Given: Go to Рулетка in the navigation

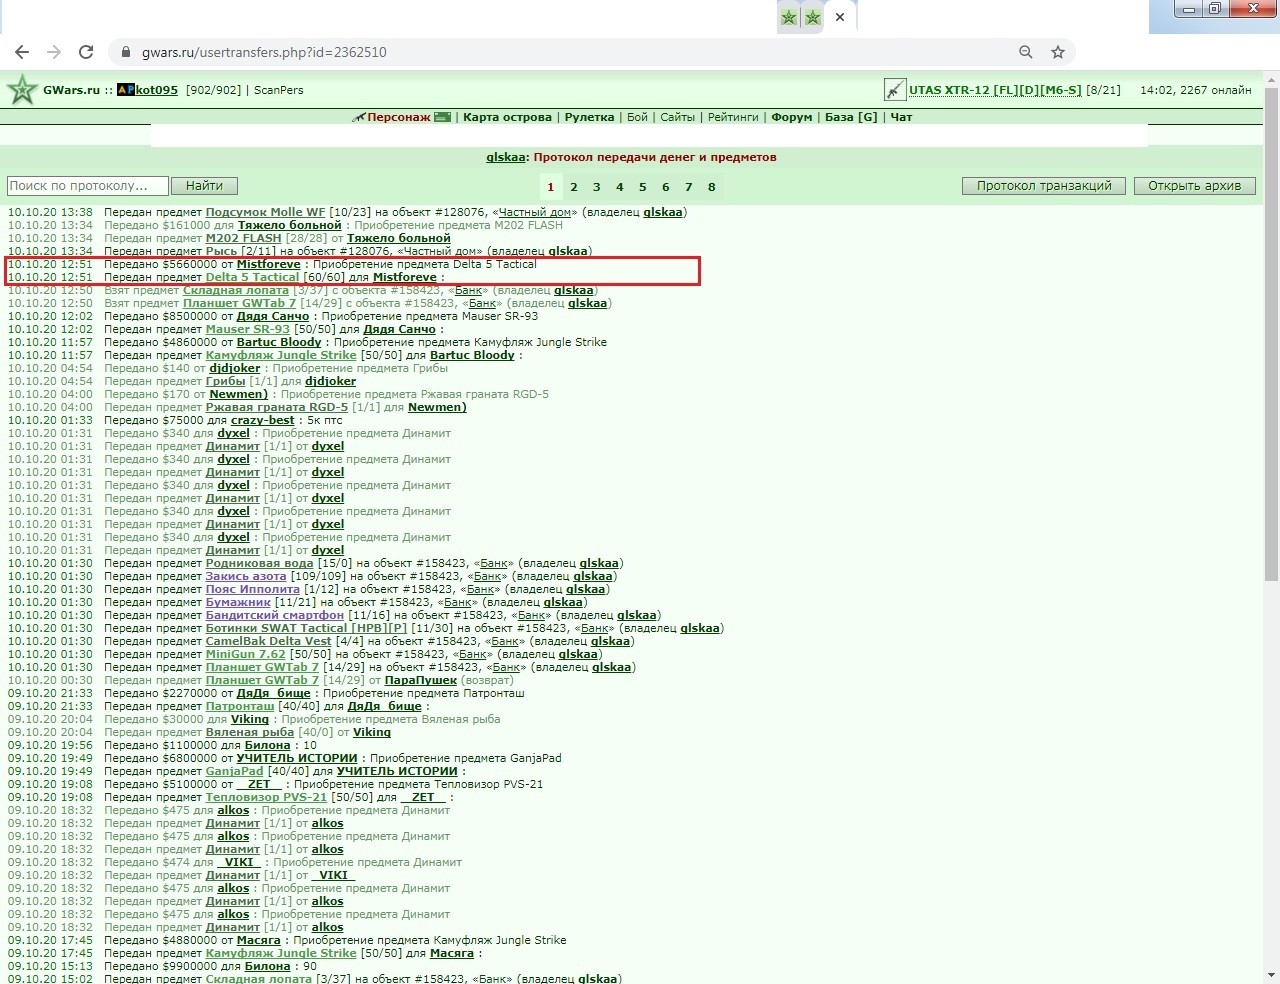Looking at the screenshot, I should [589, 117].
